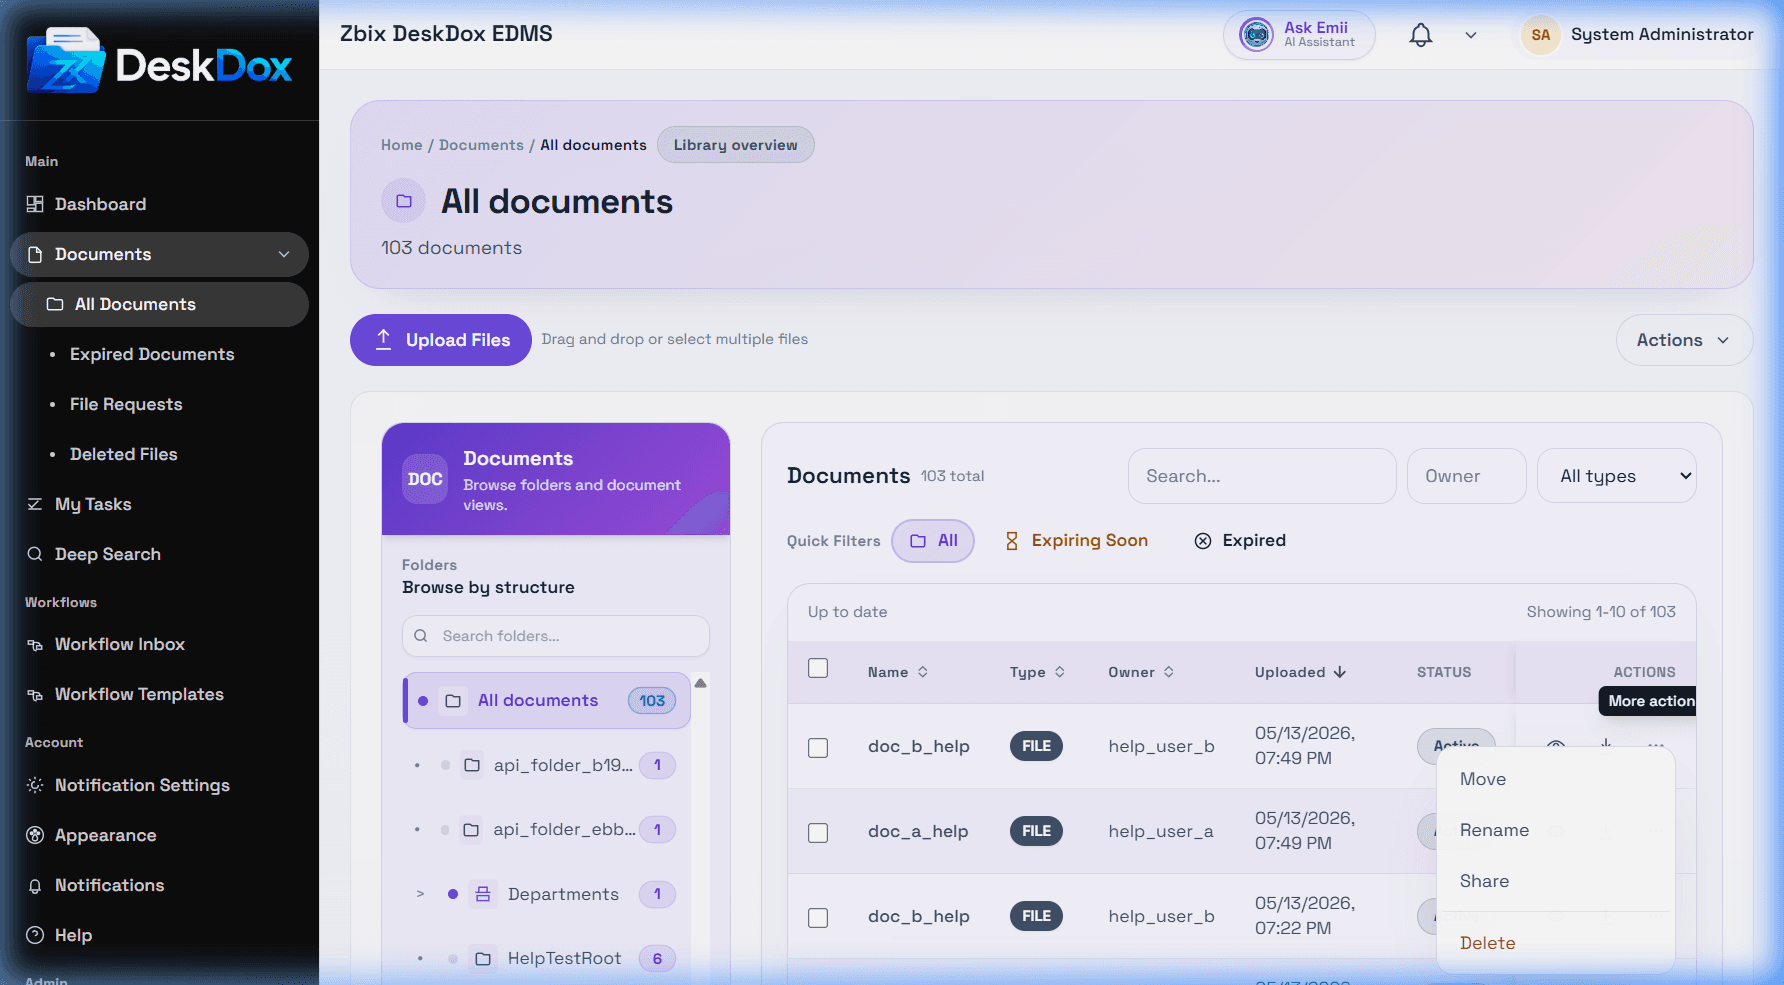Click the Notifications bell icon in sidebar
Screen dimensions: 1784x985
(35, 885)
